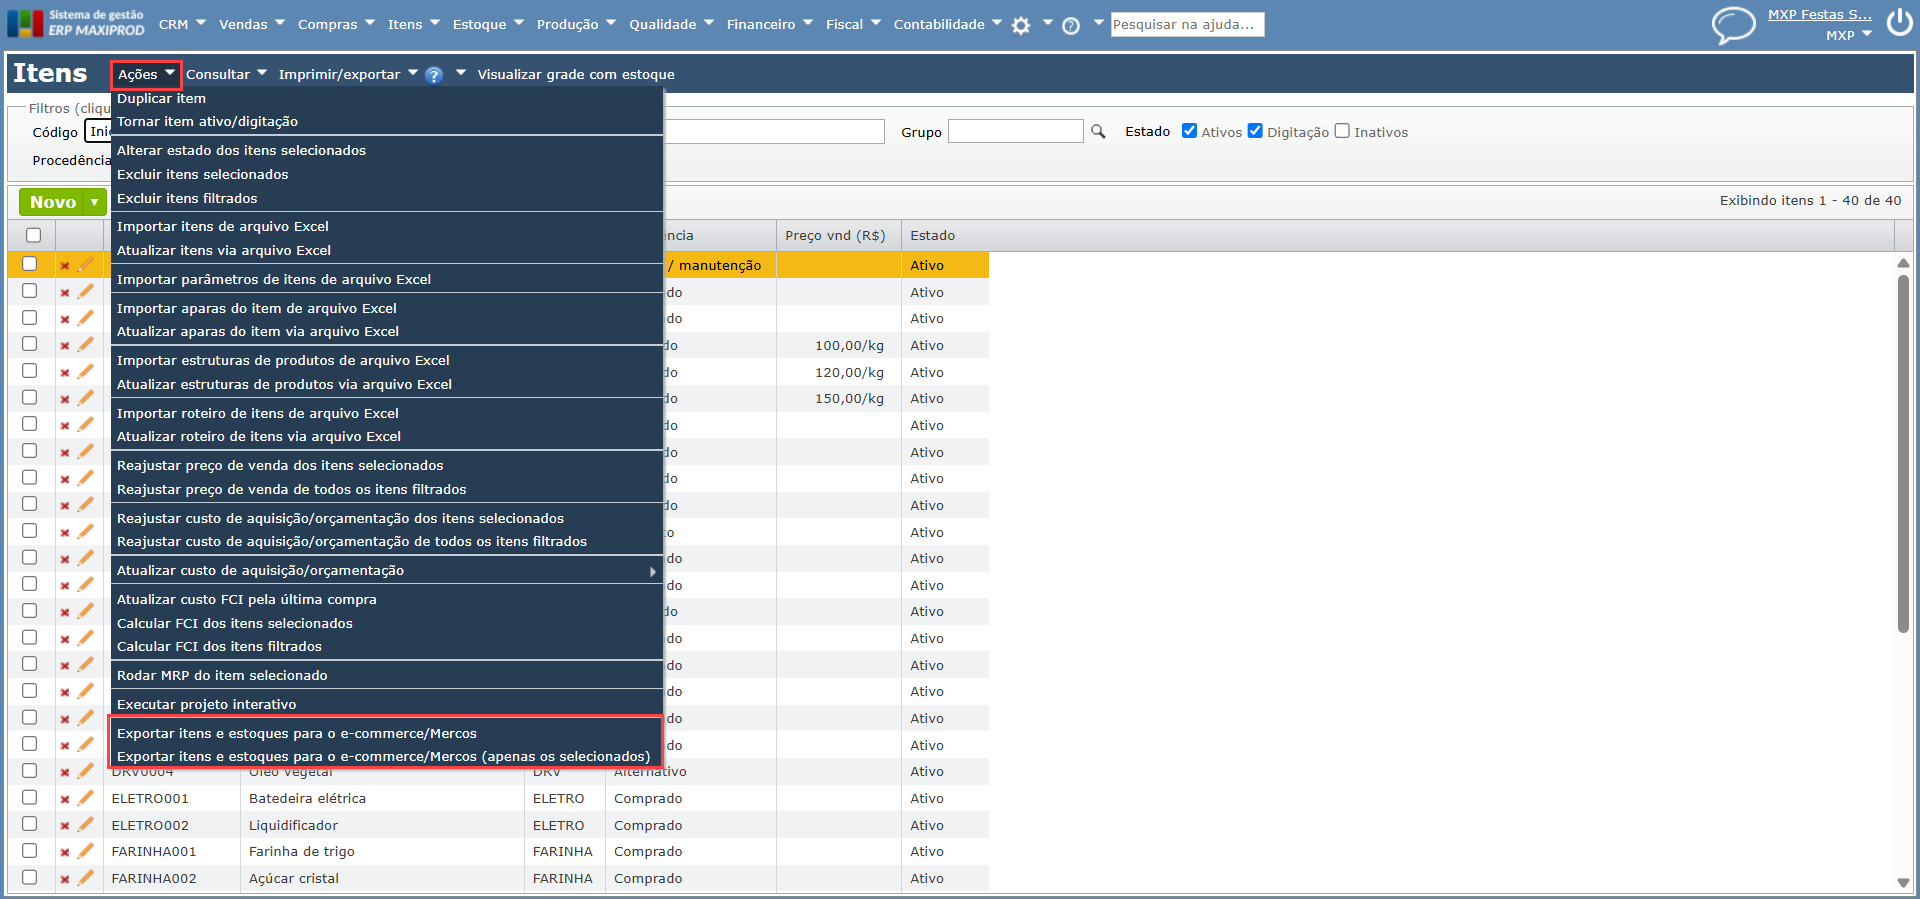Click the pencil edit icon for ELETRO001

coord(86,798)
